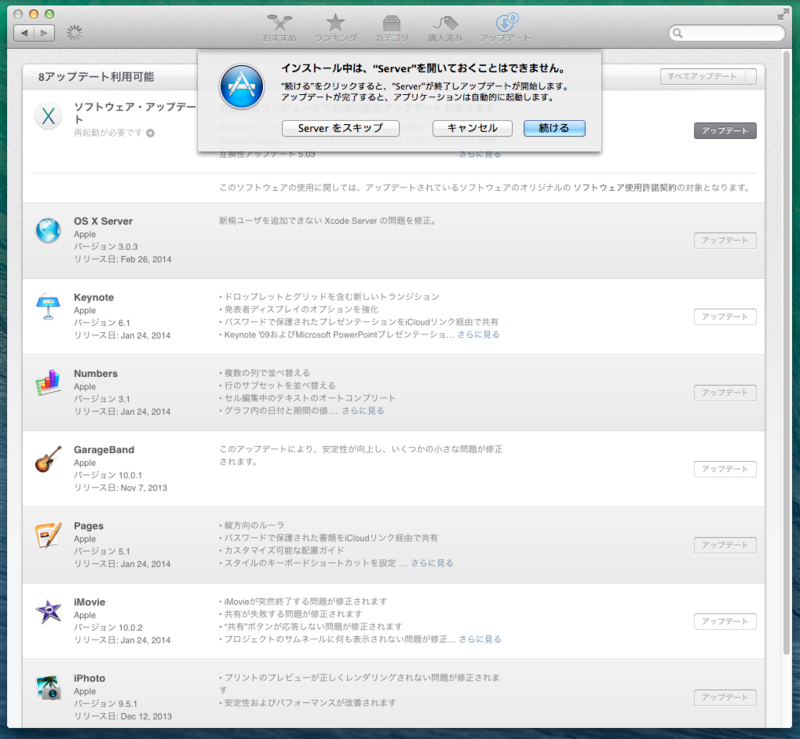Click さらに見る under software update notes
This screenshot has height=739, width=800.
pos(480,154)
